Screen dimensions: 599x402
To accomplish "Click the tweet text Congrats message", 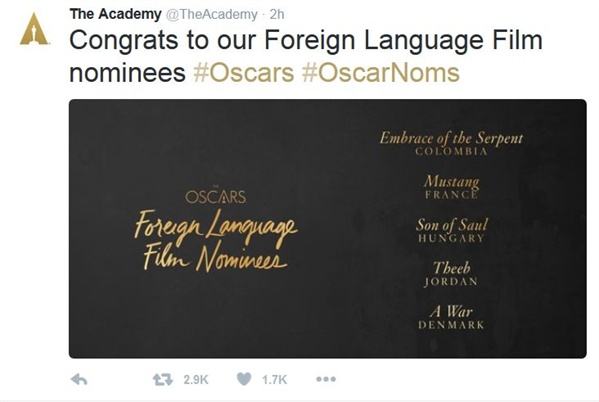I will pos(306,56).
